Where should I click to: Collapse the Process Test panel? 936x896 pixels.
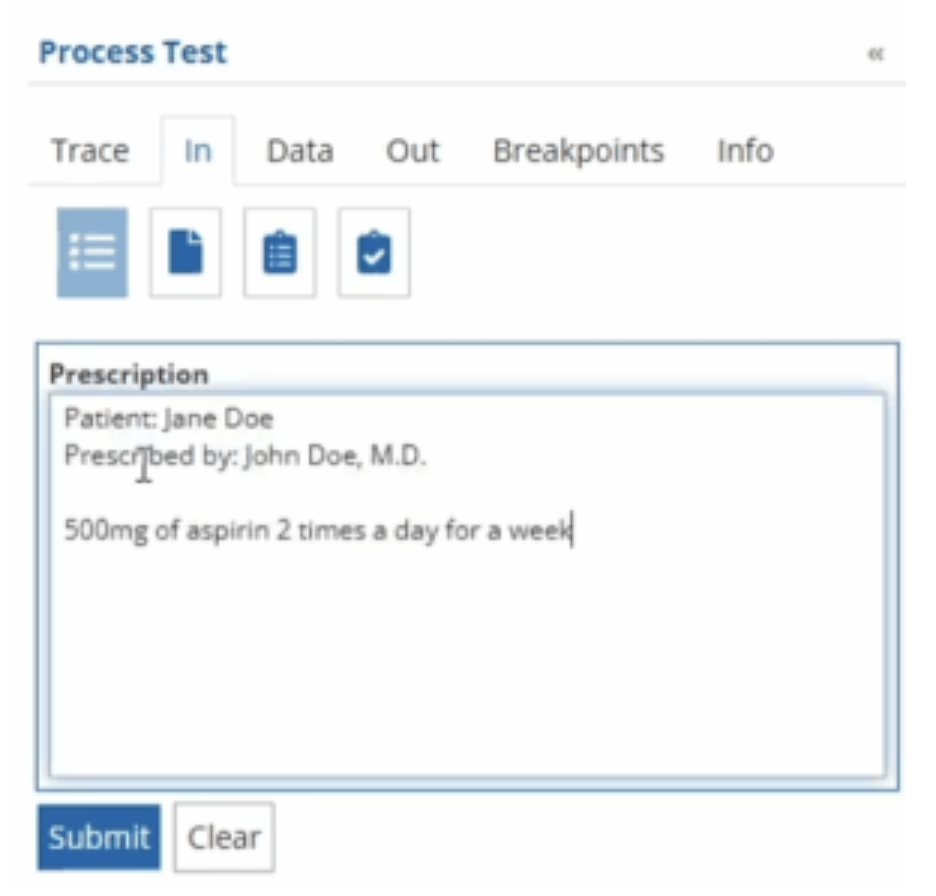(876, 54)
